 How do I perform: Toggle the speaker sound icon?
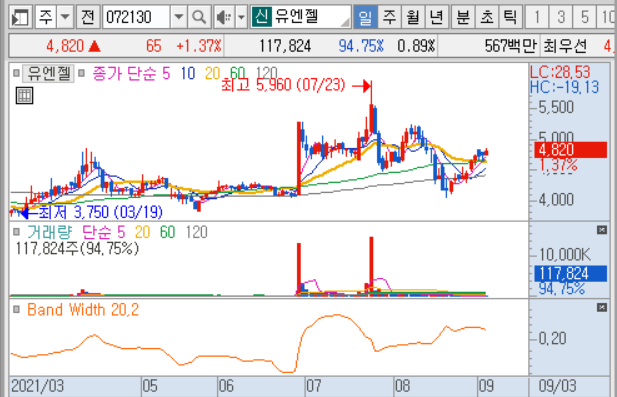coord(225,17)
